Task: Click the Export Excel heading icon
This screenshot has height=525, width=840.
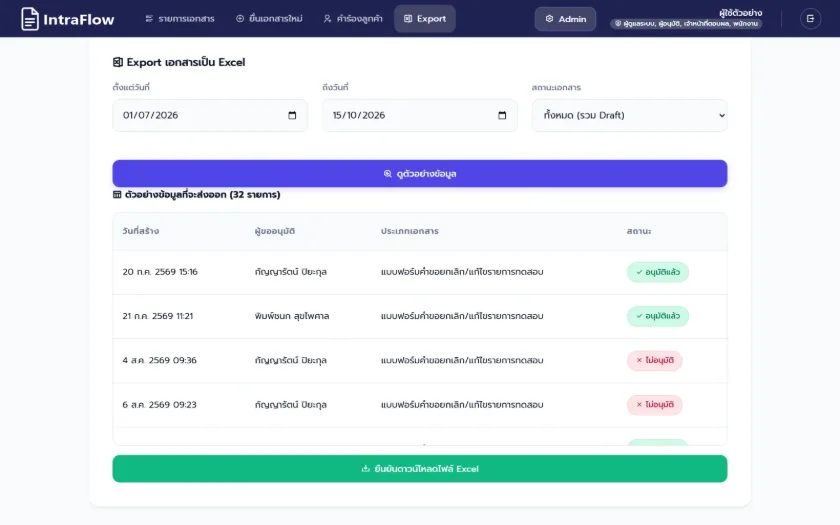Action: click(118, 62)
